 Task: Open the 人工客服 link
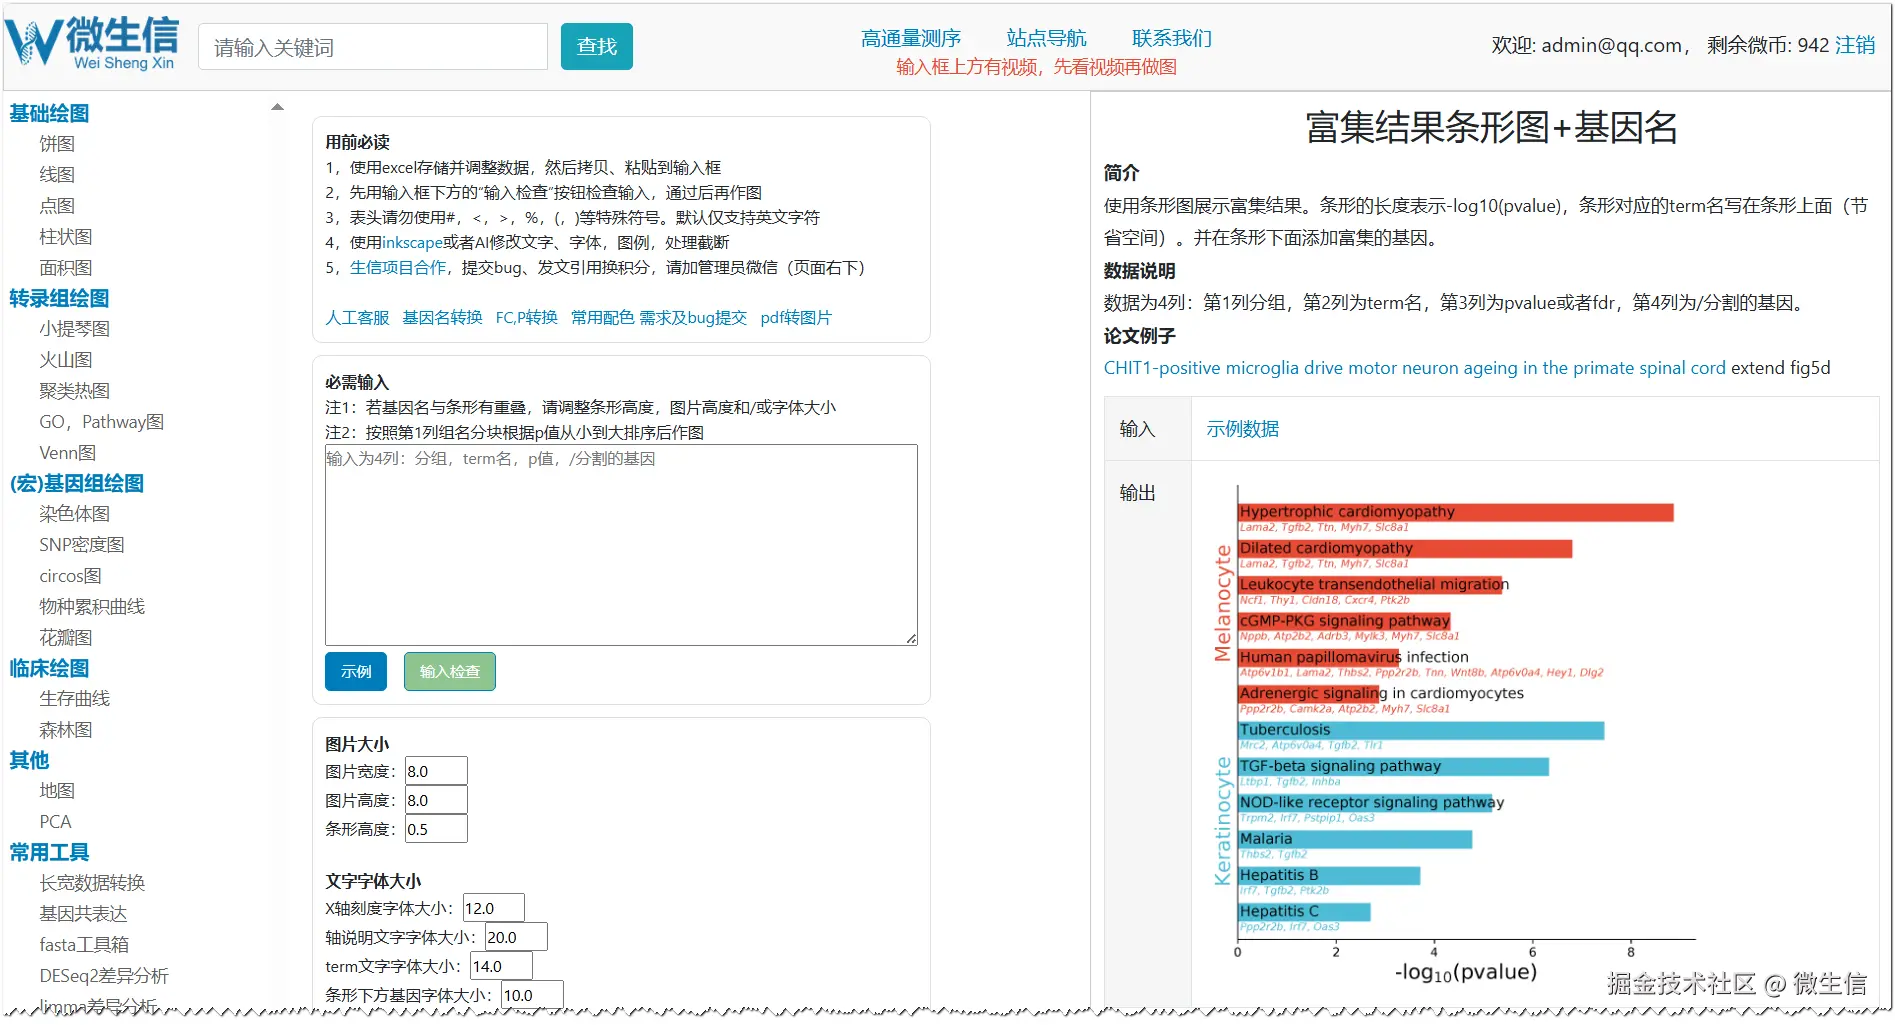357,317
